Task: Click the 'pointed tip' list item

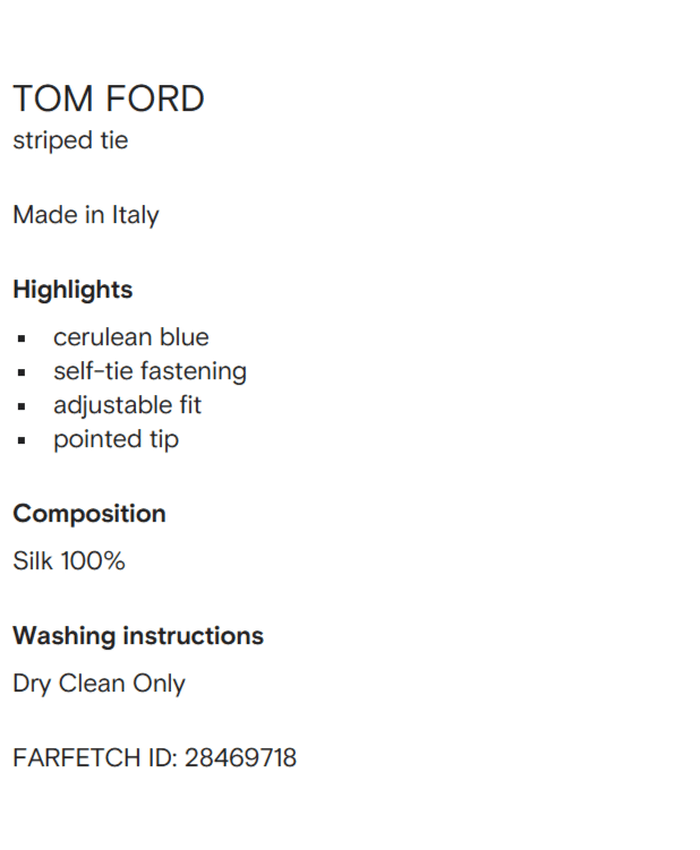Action: click(x=116, y=439)
